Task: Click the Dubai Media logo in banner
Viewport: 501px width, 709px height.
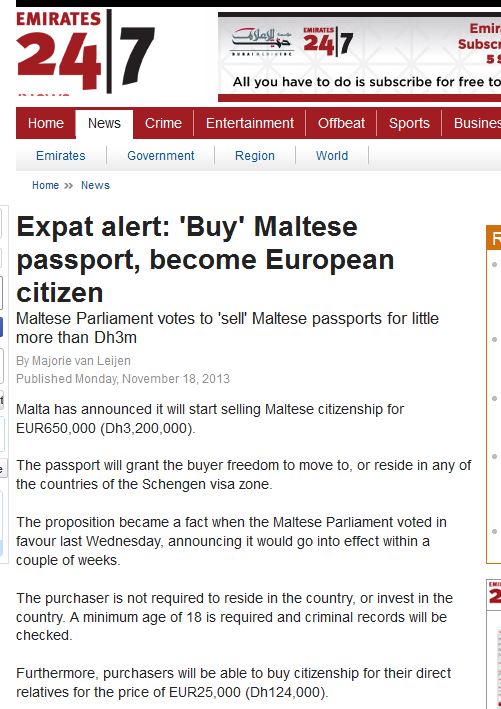Action: (262, 41)
